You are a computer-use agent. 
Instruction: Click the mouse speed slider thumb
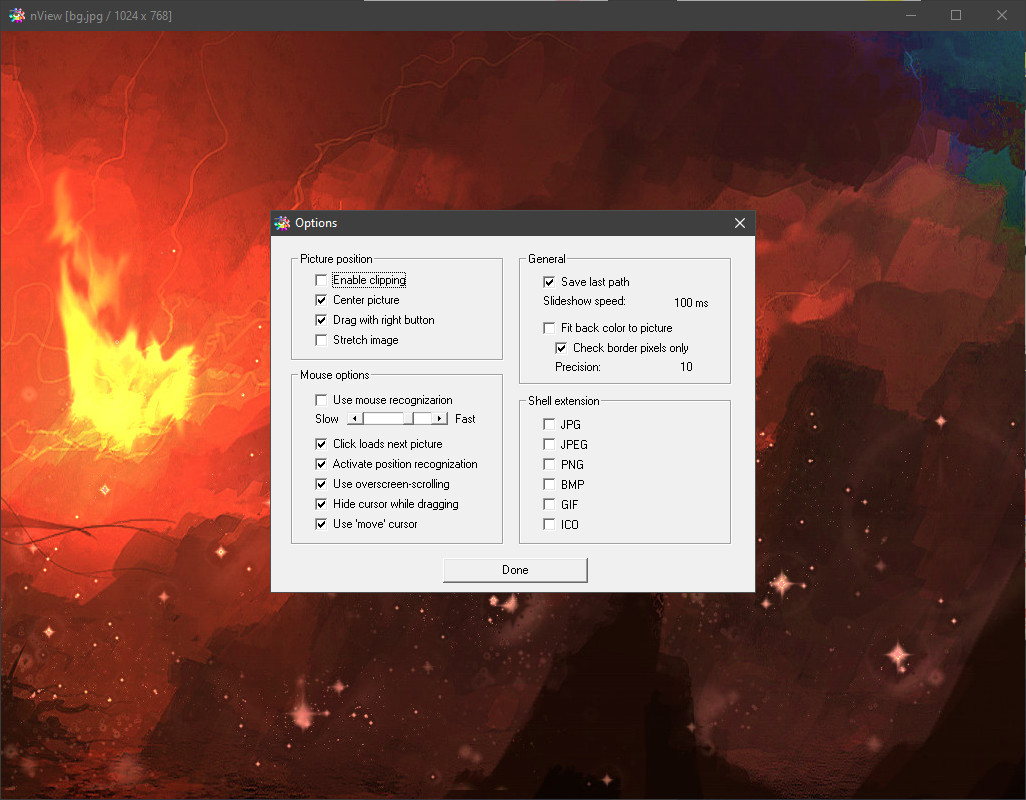408,419
